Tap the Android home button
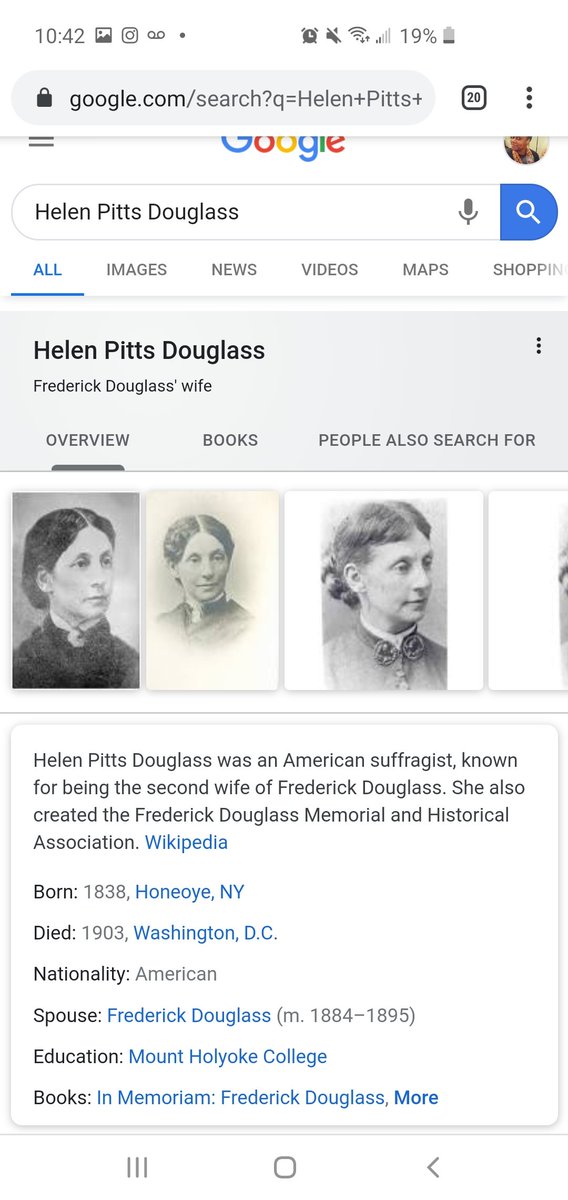This screenshot has height=1200, width=568. [x=285, y=1167]
